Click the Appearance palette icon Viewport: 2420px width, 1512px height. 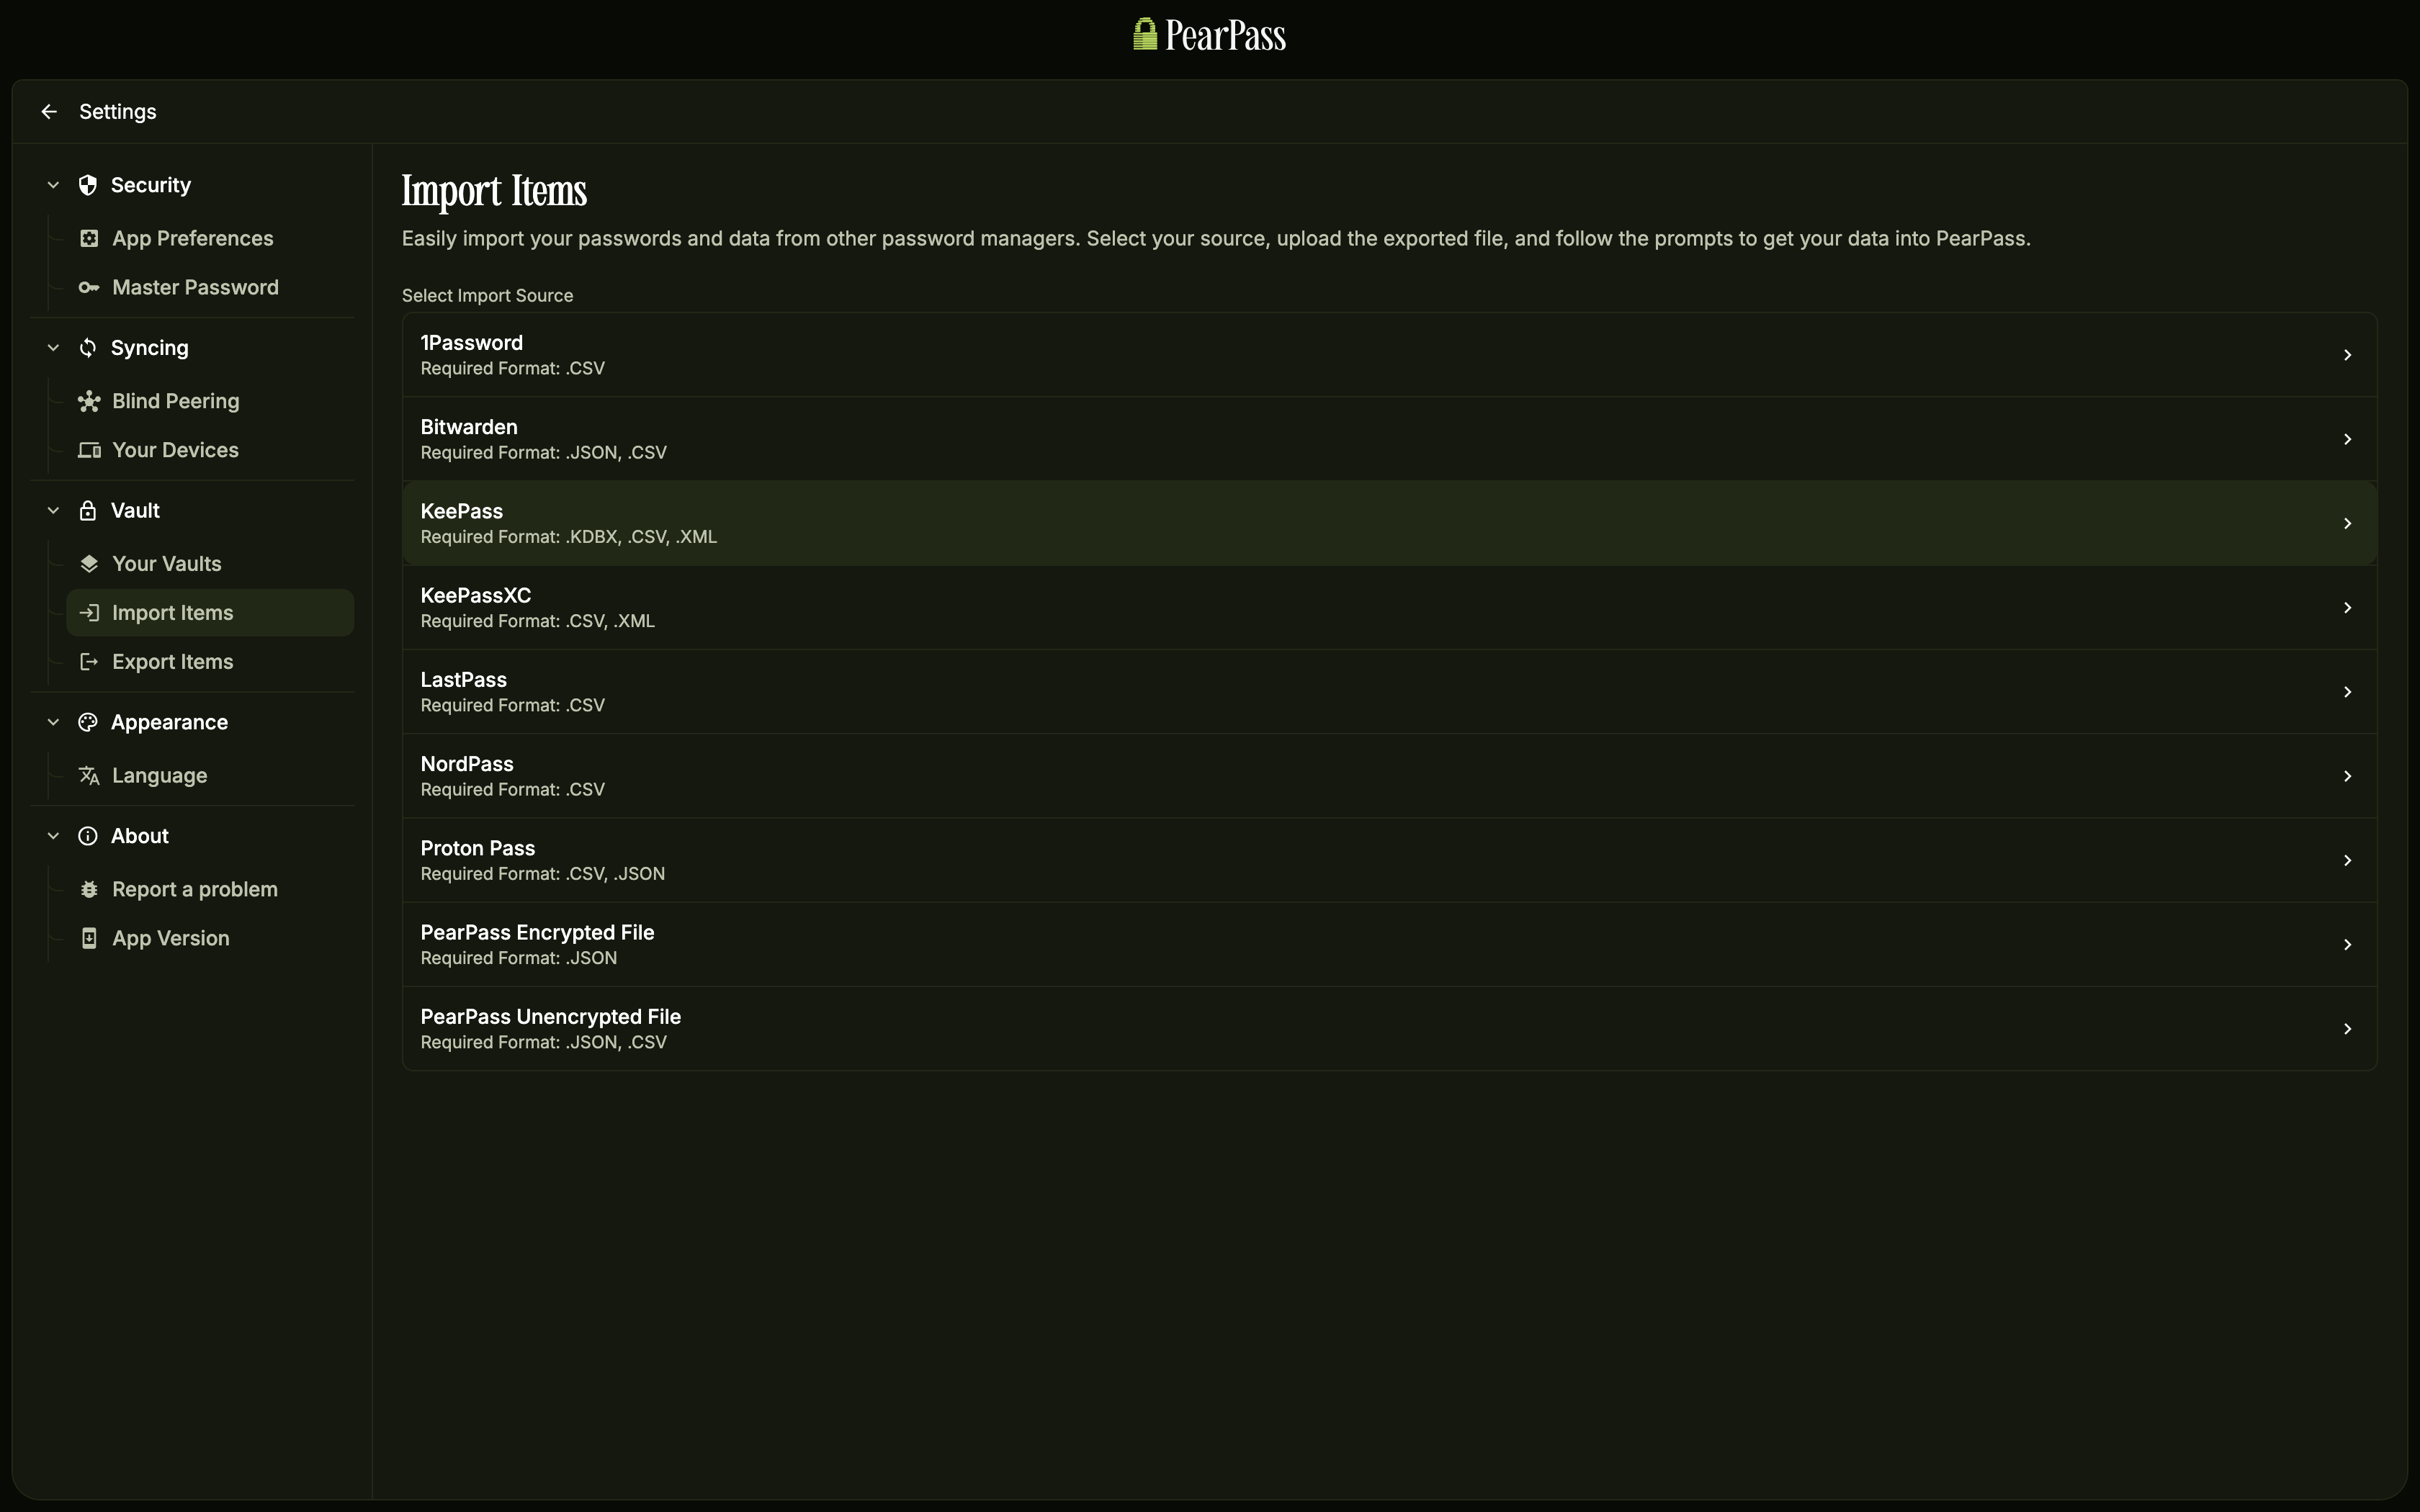click(x=88, y=722)
